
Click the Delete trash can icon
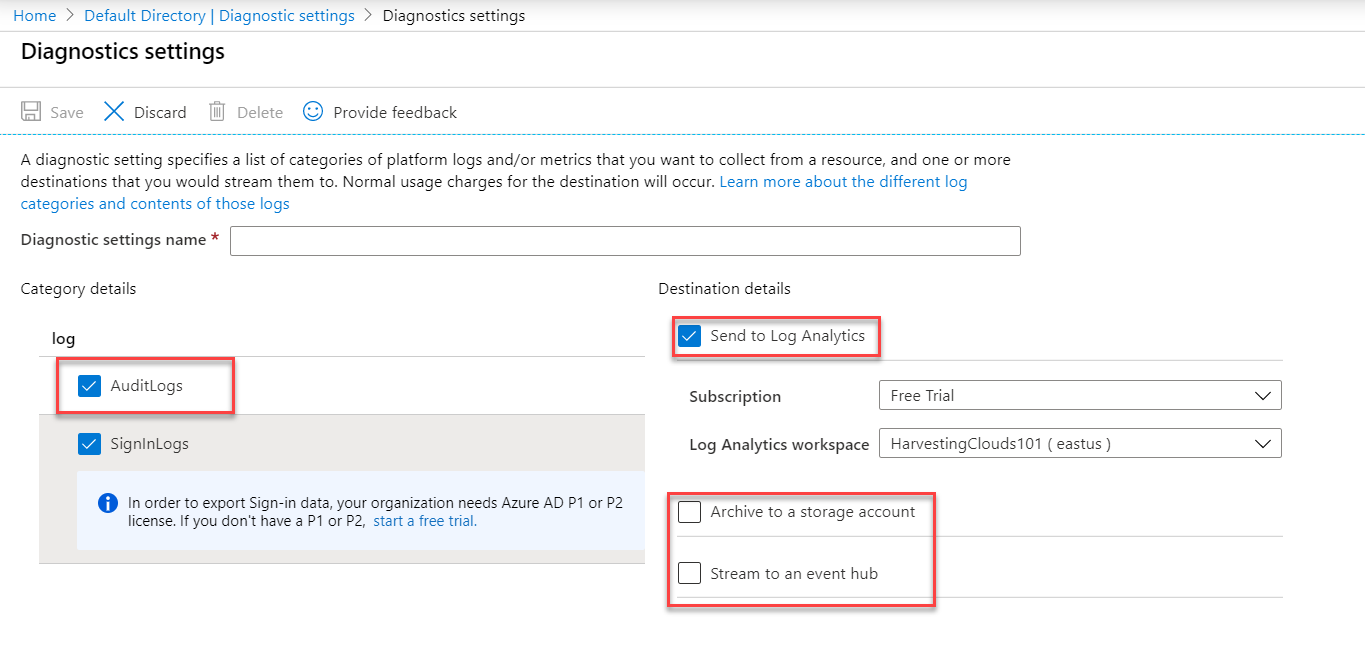[217, 111]
